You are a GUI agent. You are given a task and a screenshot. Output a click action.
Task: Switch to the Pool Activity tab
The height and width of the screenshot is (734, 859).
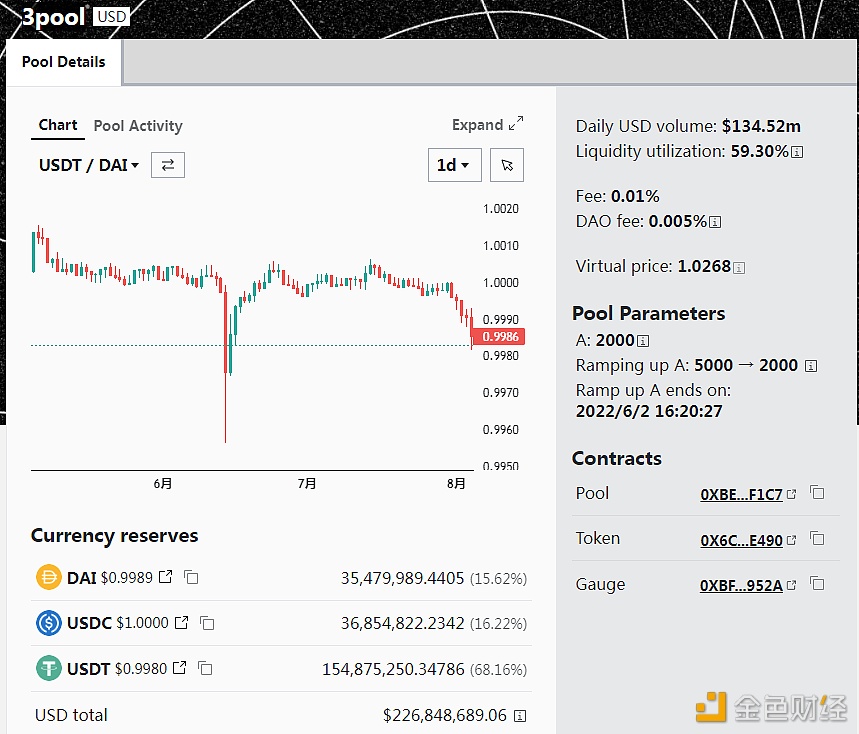coord(138,126)
